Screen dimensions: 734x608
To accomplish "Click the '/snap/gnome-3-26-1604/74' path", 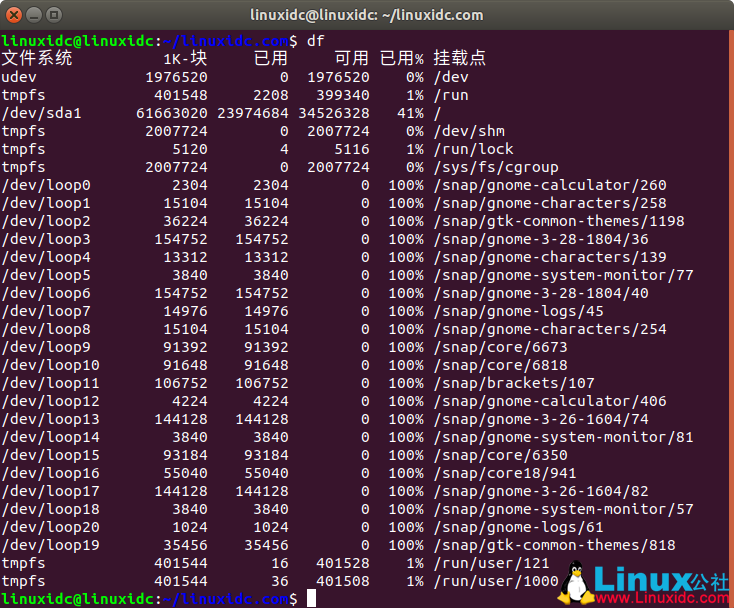I will (541, 419).
